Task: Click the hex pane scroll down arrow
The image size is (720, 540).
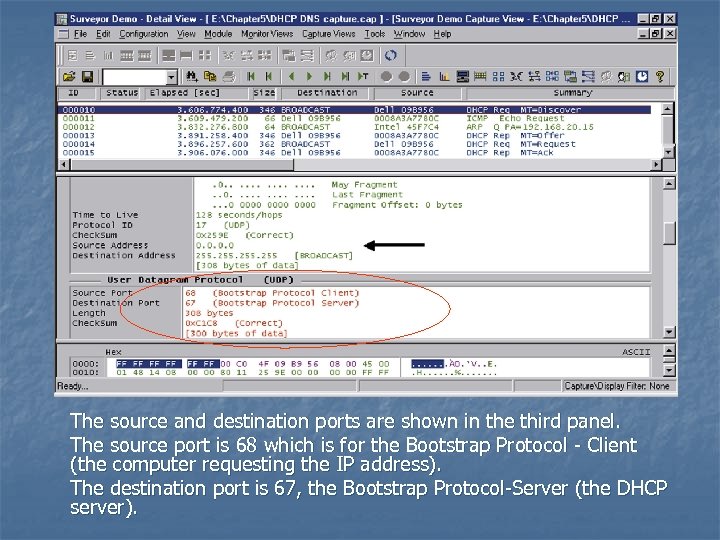Action: click(x=669, y=370)
